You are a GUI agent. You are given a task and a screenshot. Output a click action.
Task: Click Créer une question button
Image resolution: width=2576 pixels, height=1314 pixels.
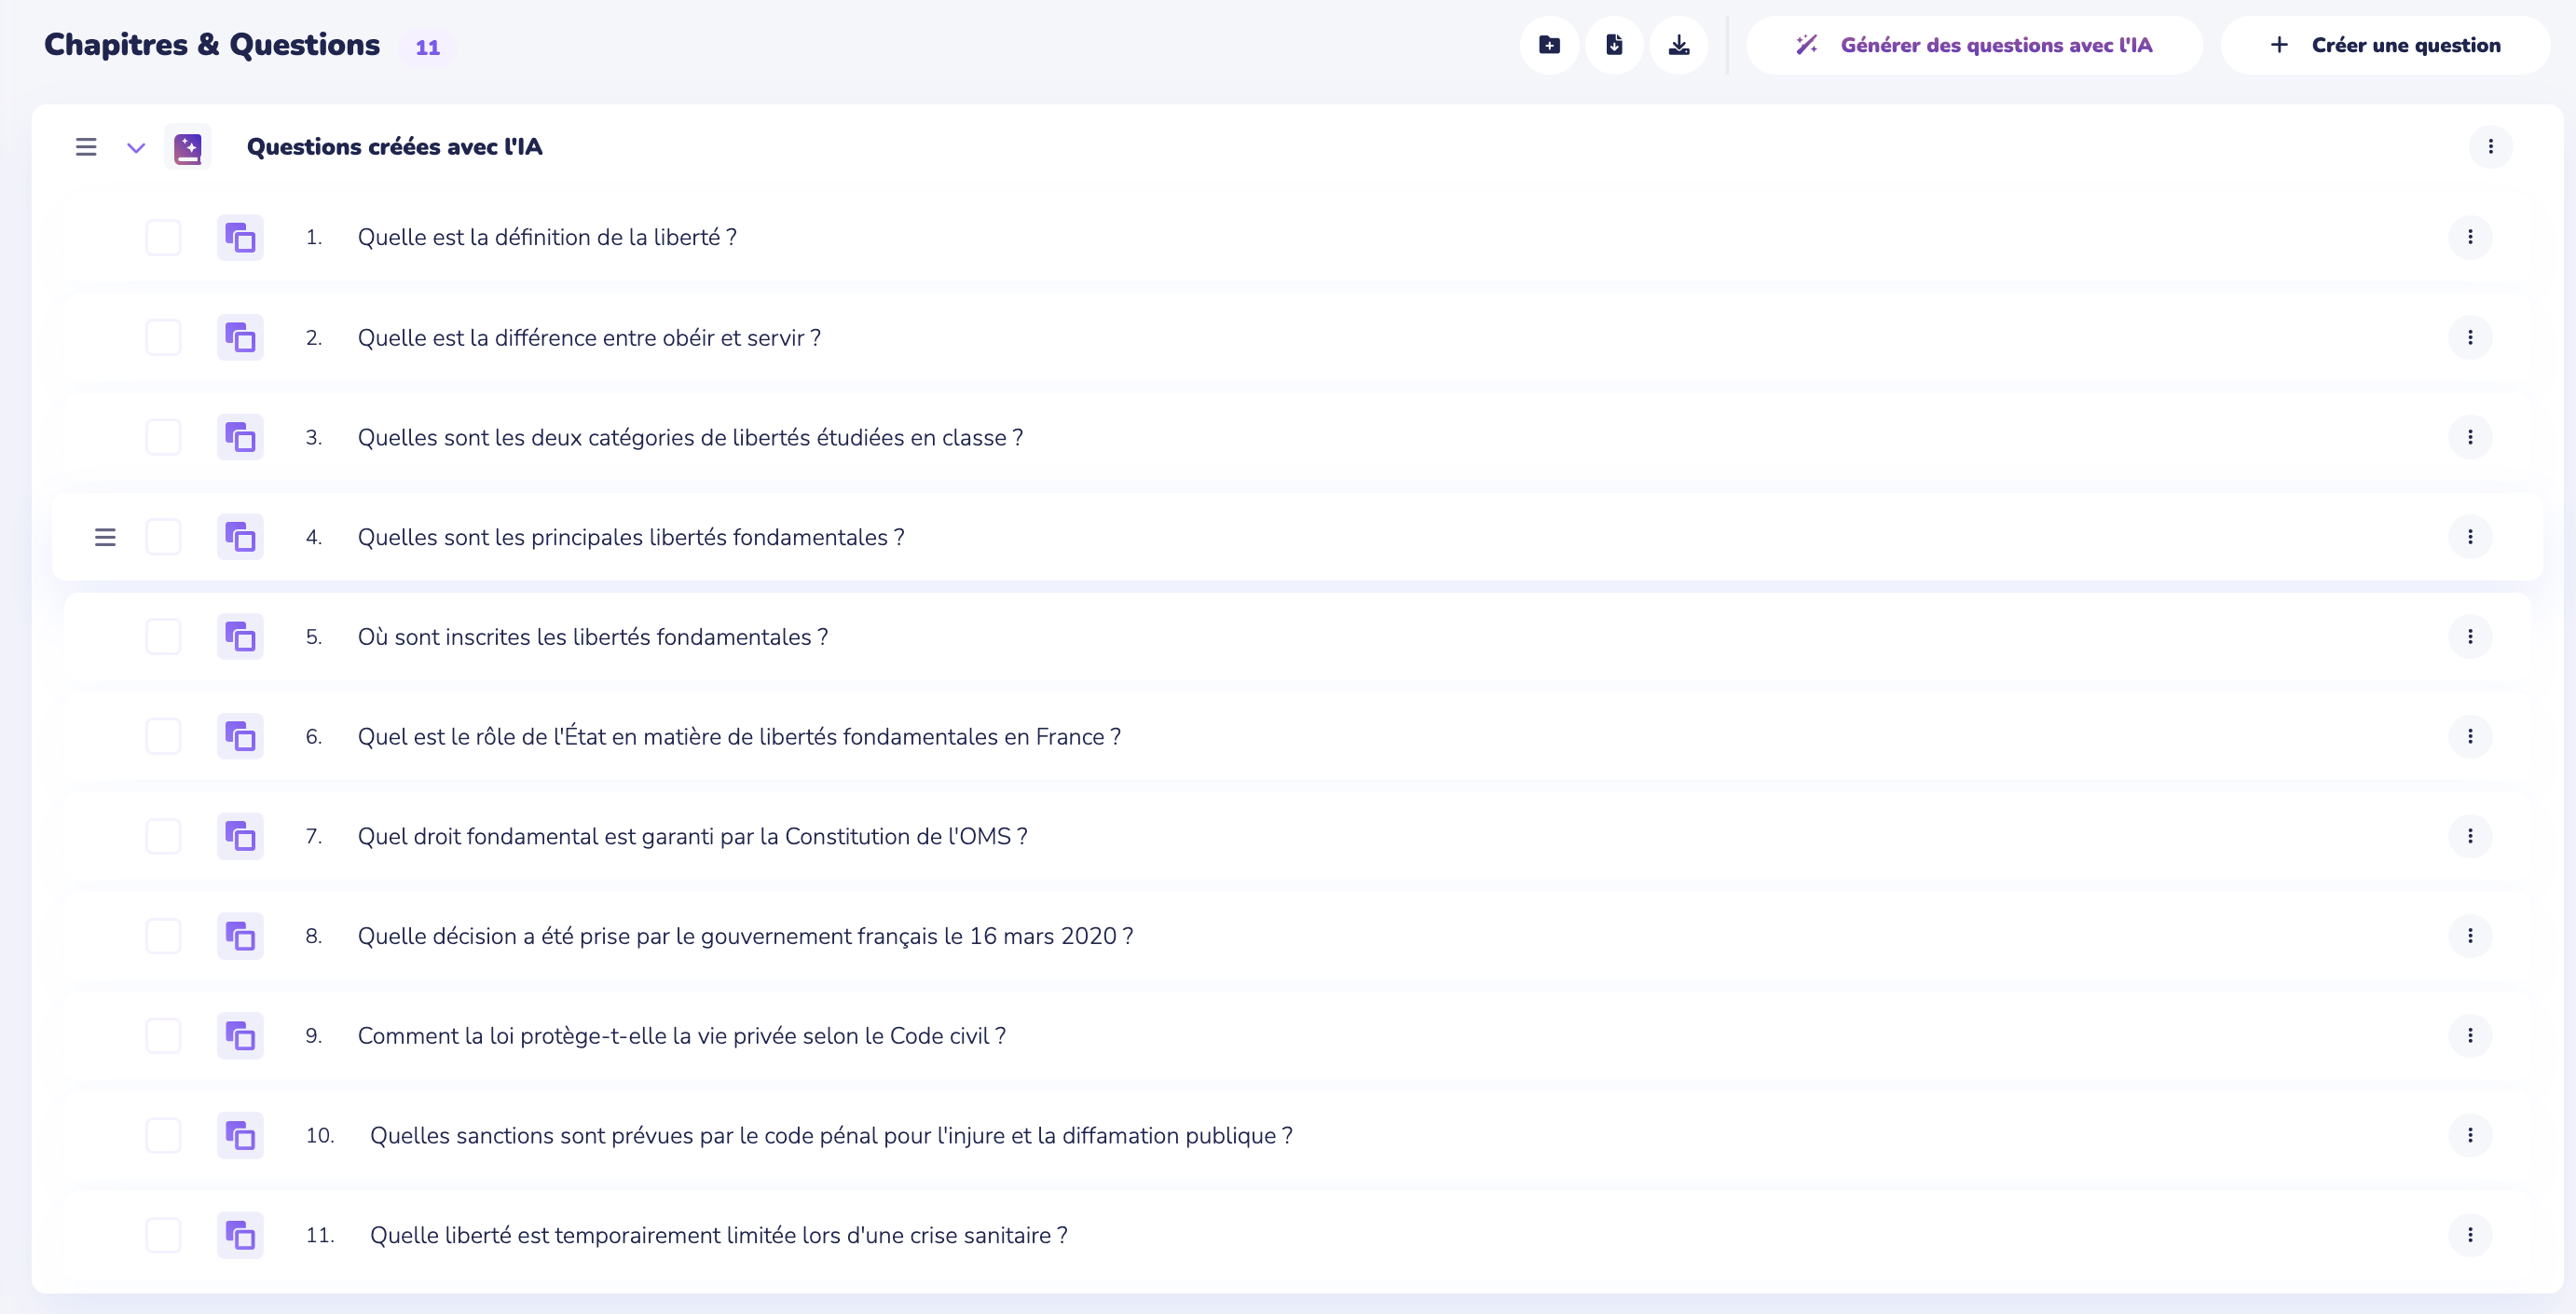[2385, 45]
